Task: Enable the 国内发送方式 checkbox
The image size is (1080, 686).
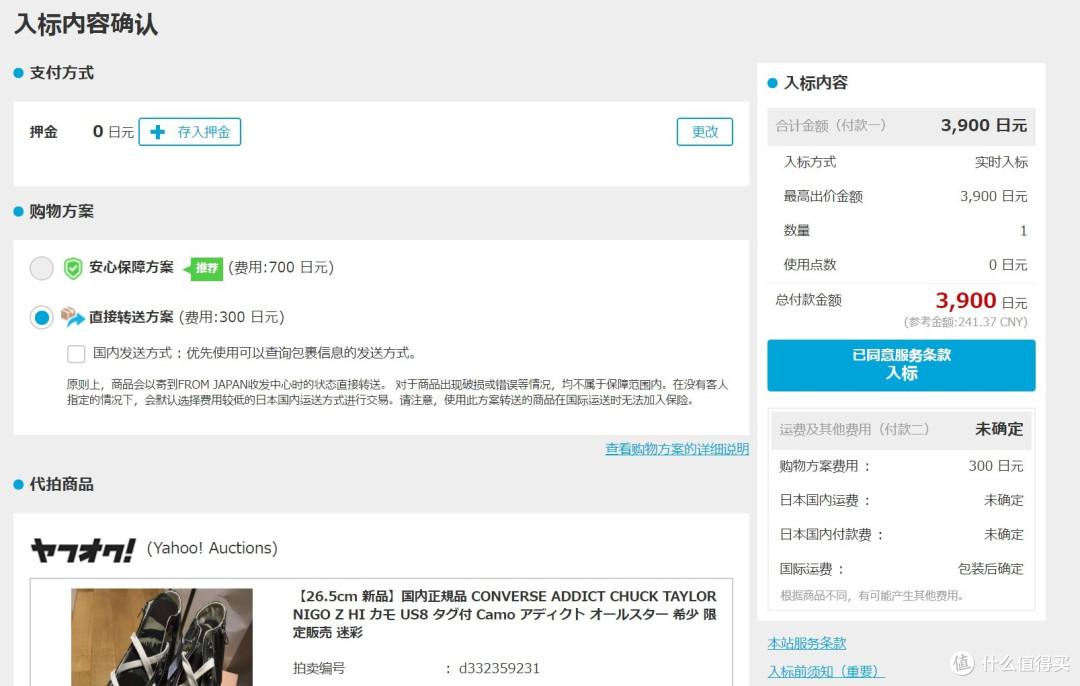Action: point(76,353)
